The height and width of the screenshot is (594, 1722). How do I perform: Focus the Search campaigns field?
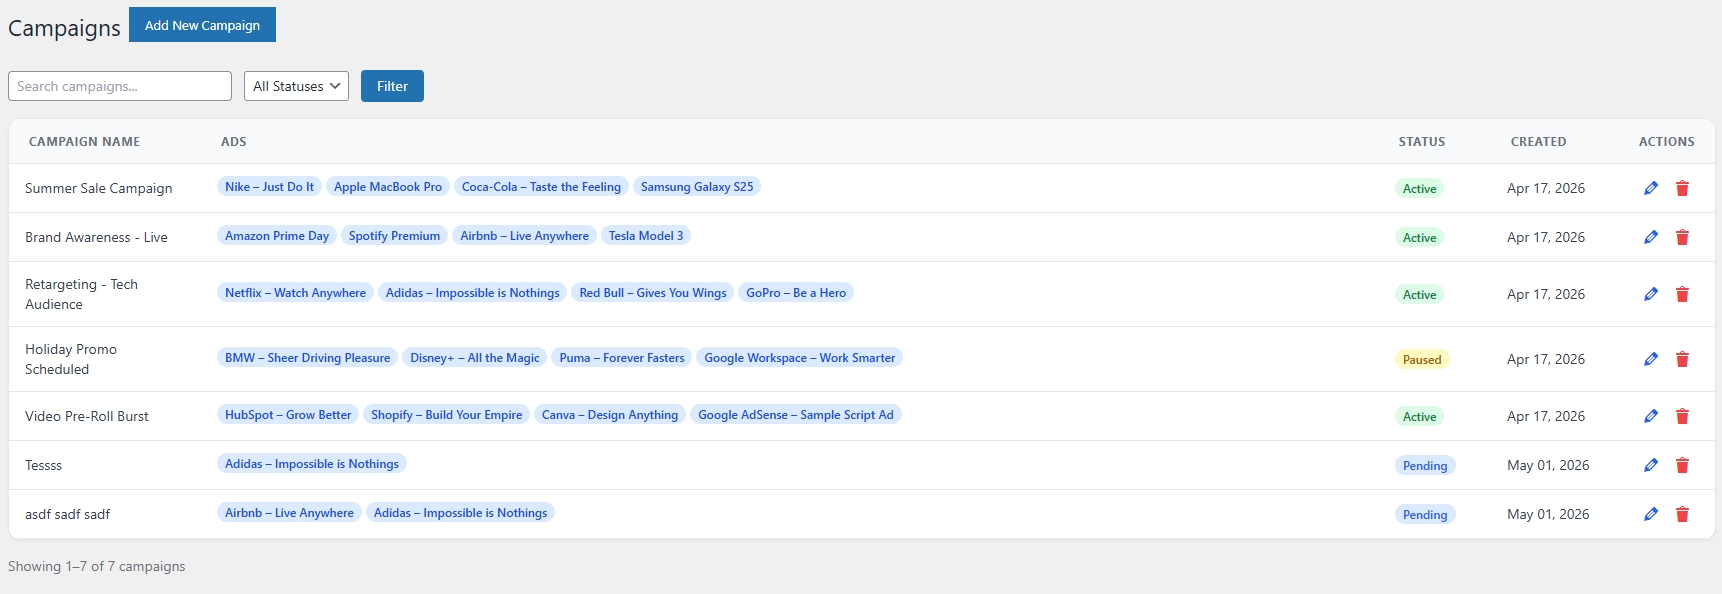click(x=120, y=86)
